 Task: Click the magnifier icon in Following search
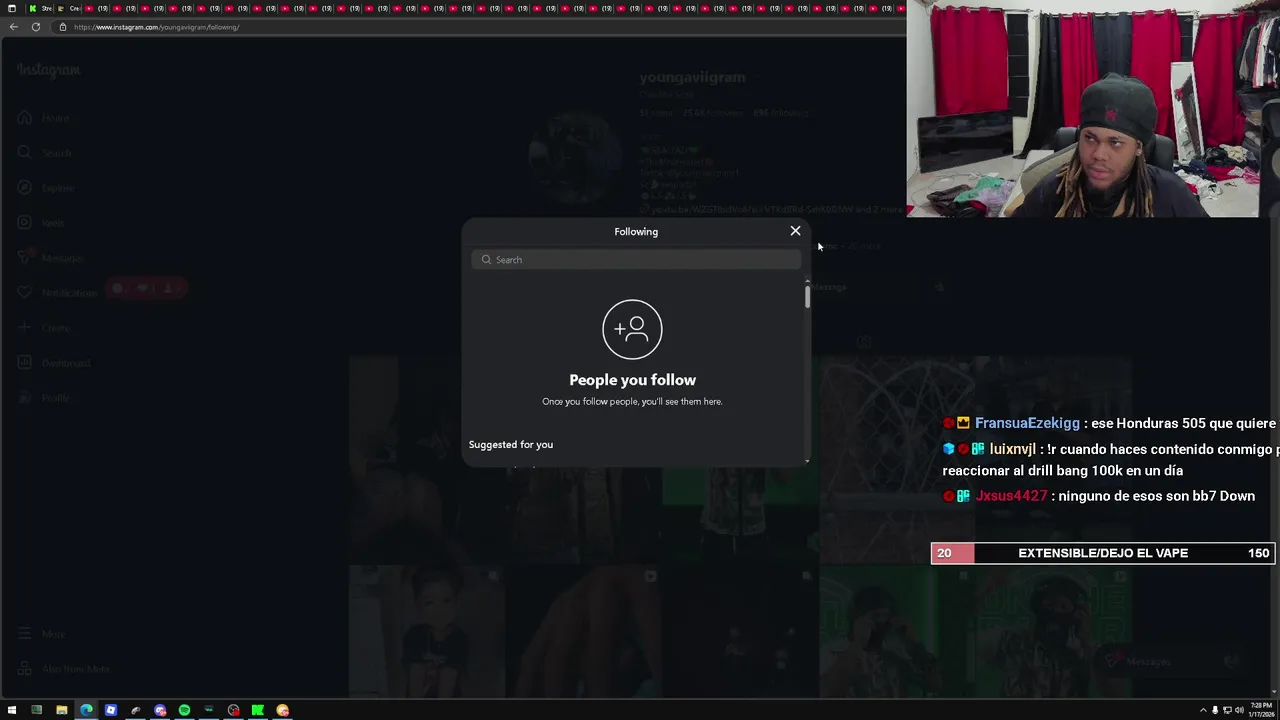tap(486, 260)
